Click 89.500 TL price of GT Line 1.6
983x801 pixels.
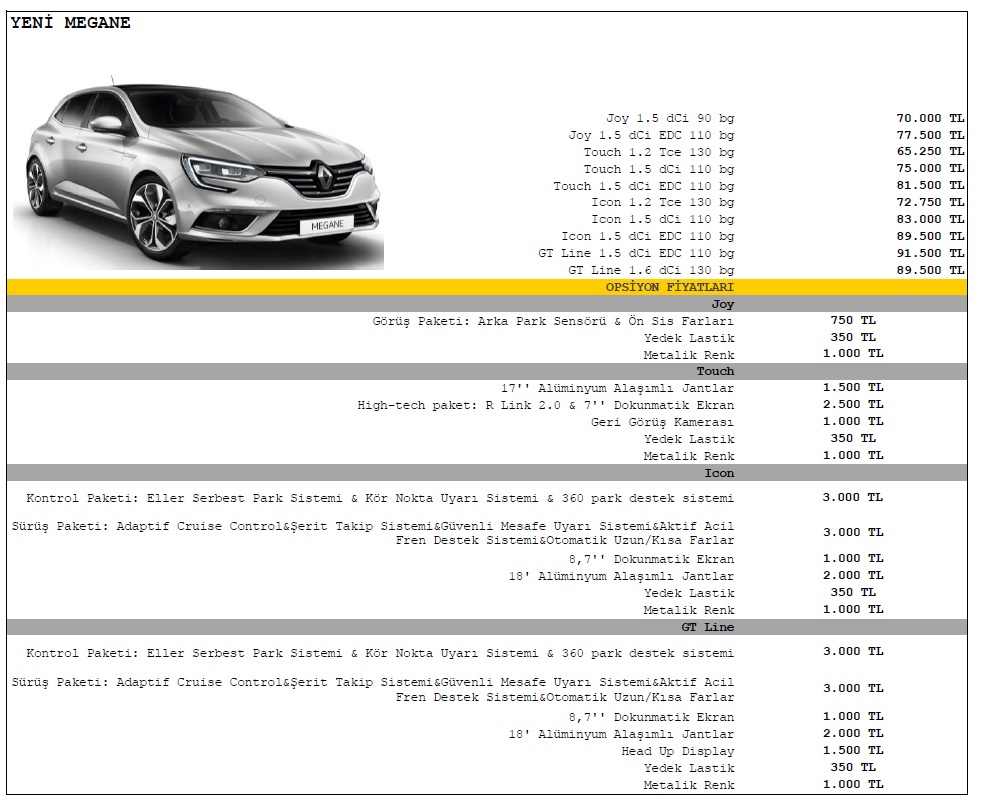tap(930, 270)
